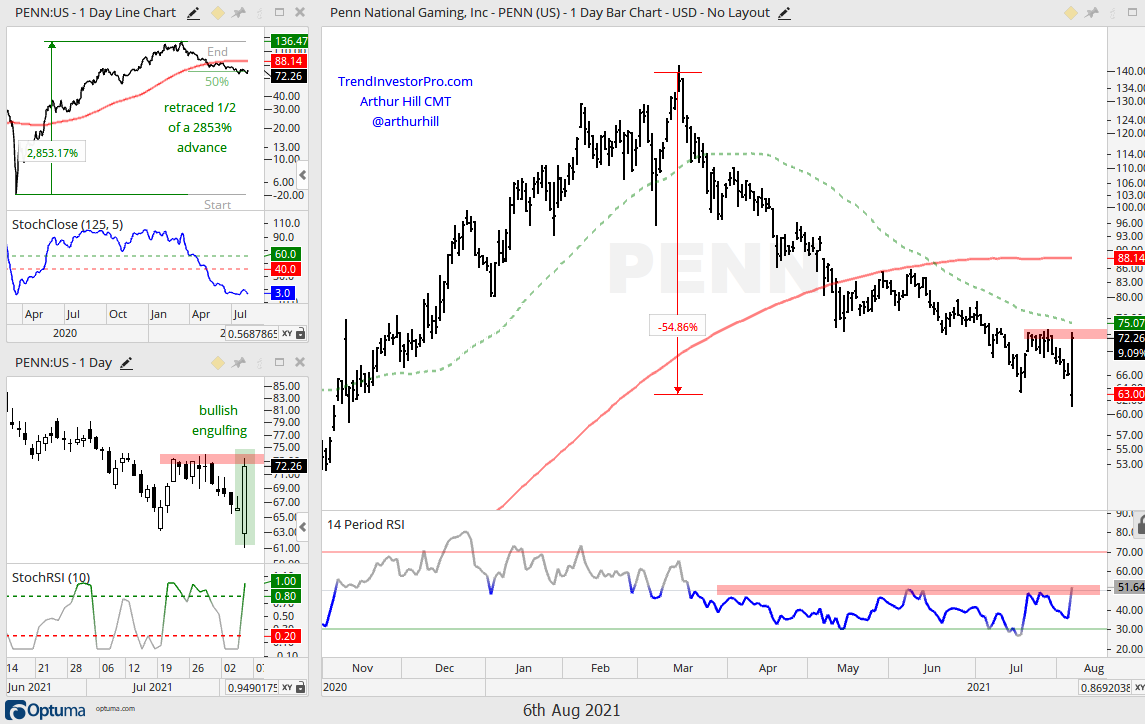Select the PENN:US - 1 Day Line Chart title
The image size is (1145, 724).
pos(96,13)
